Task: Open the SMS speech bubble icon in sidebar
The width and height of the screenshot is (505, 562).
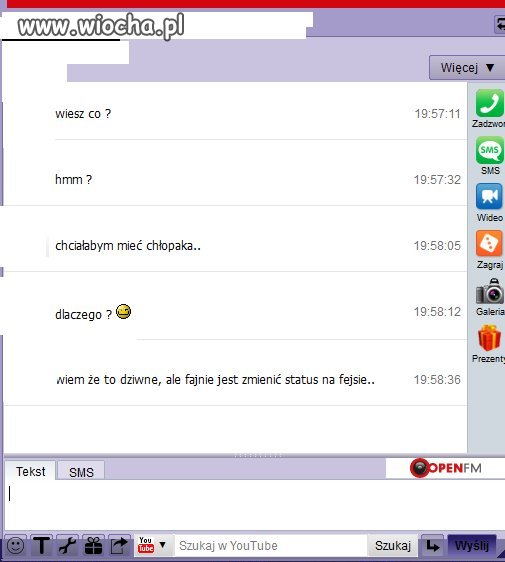Action: click(x=490, y=150)
